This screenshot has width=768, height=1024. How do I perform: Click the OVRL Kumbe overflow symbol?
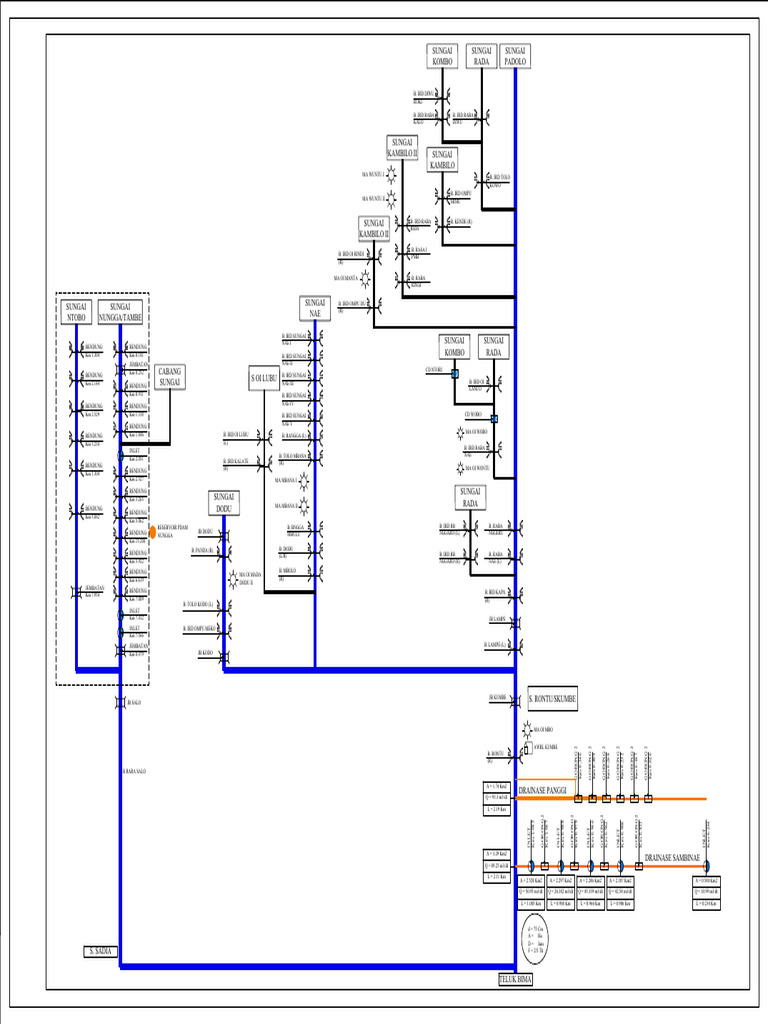tap(528, 748)
